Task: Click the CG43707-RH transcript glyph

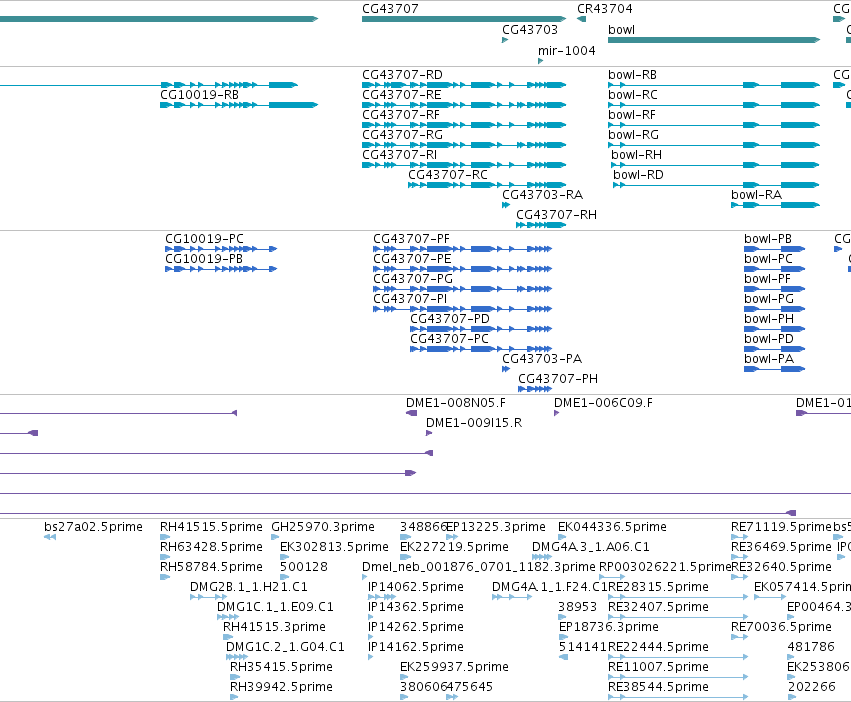Action: pos(541,225)
